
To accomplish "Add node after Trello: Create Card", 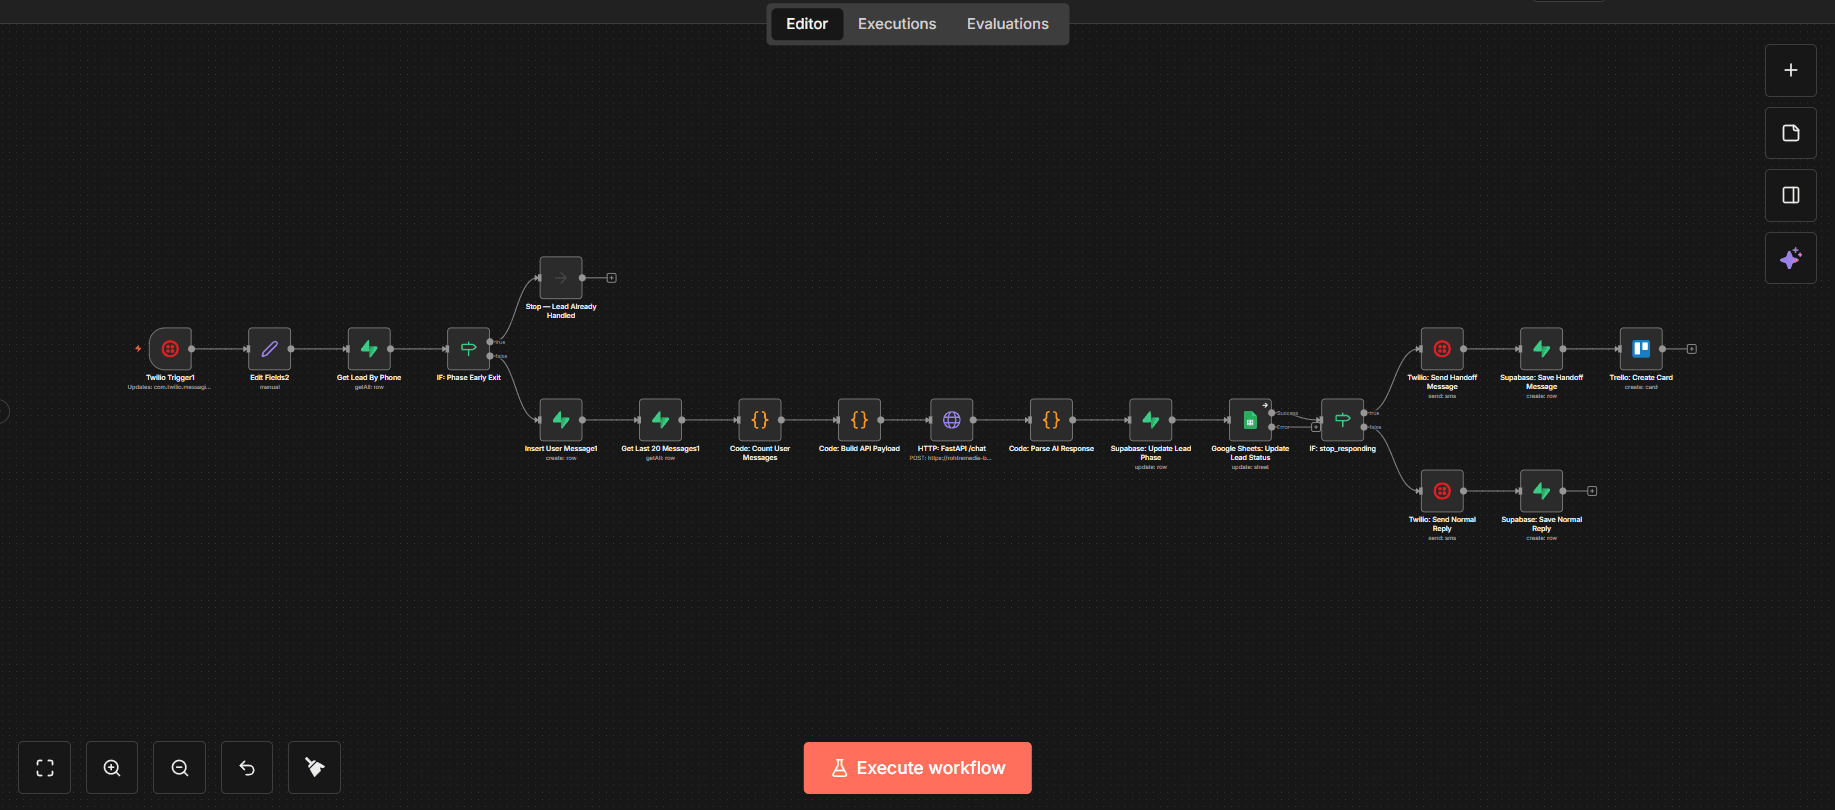I will click(x=1692, y=349).
